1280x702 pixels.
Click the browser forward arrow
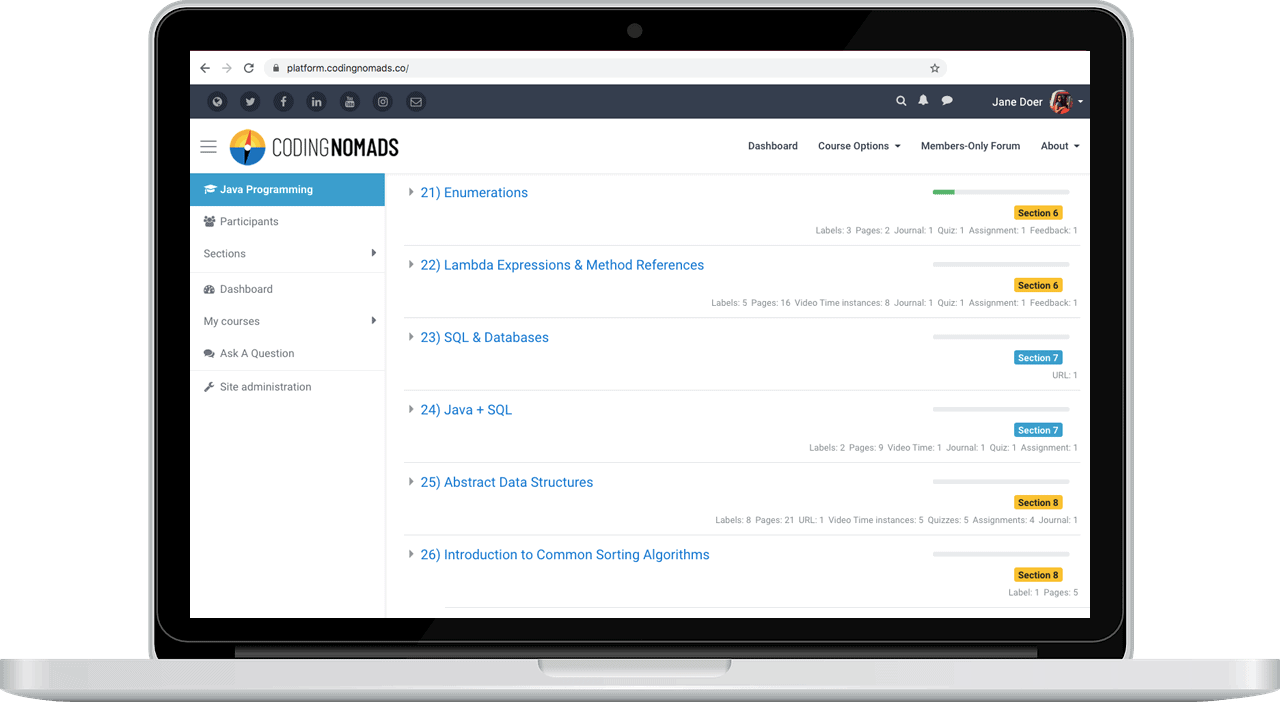227,68
